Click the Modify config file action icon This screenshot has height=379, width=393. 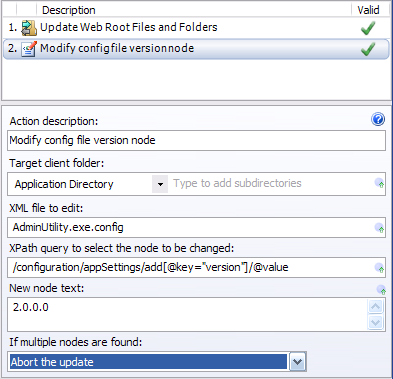pos(29,49)
